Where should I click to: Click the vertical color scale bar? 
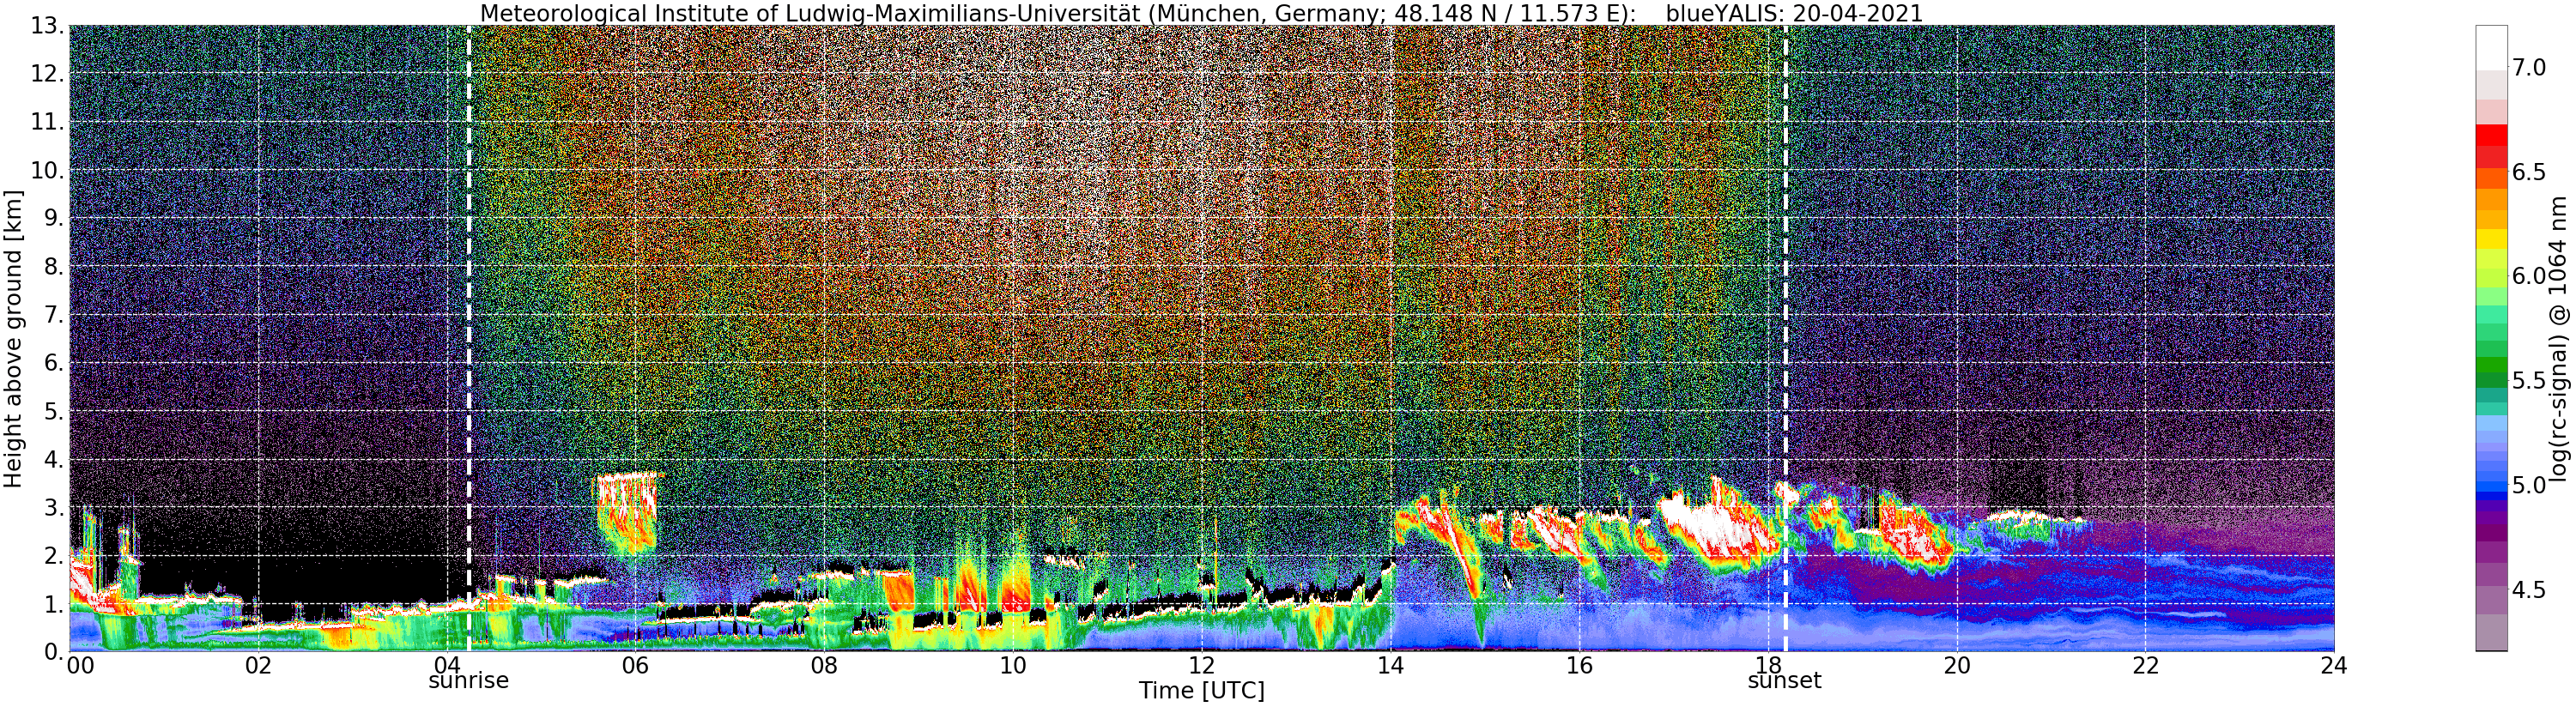click(2491, 338)
